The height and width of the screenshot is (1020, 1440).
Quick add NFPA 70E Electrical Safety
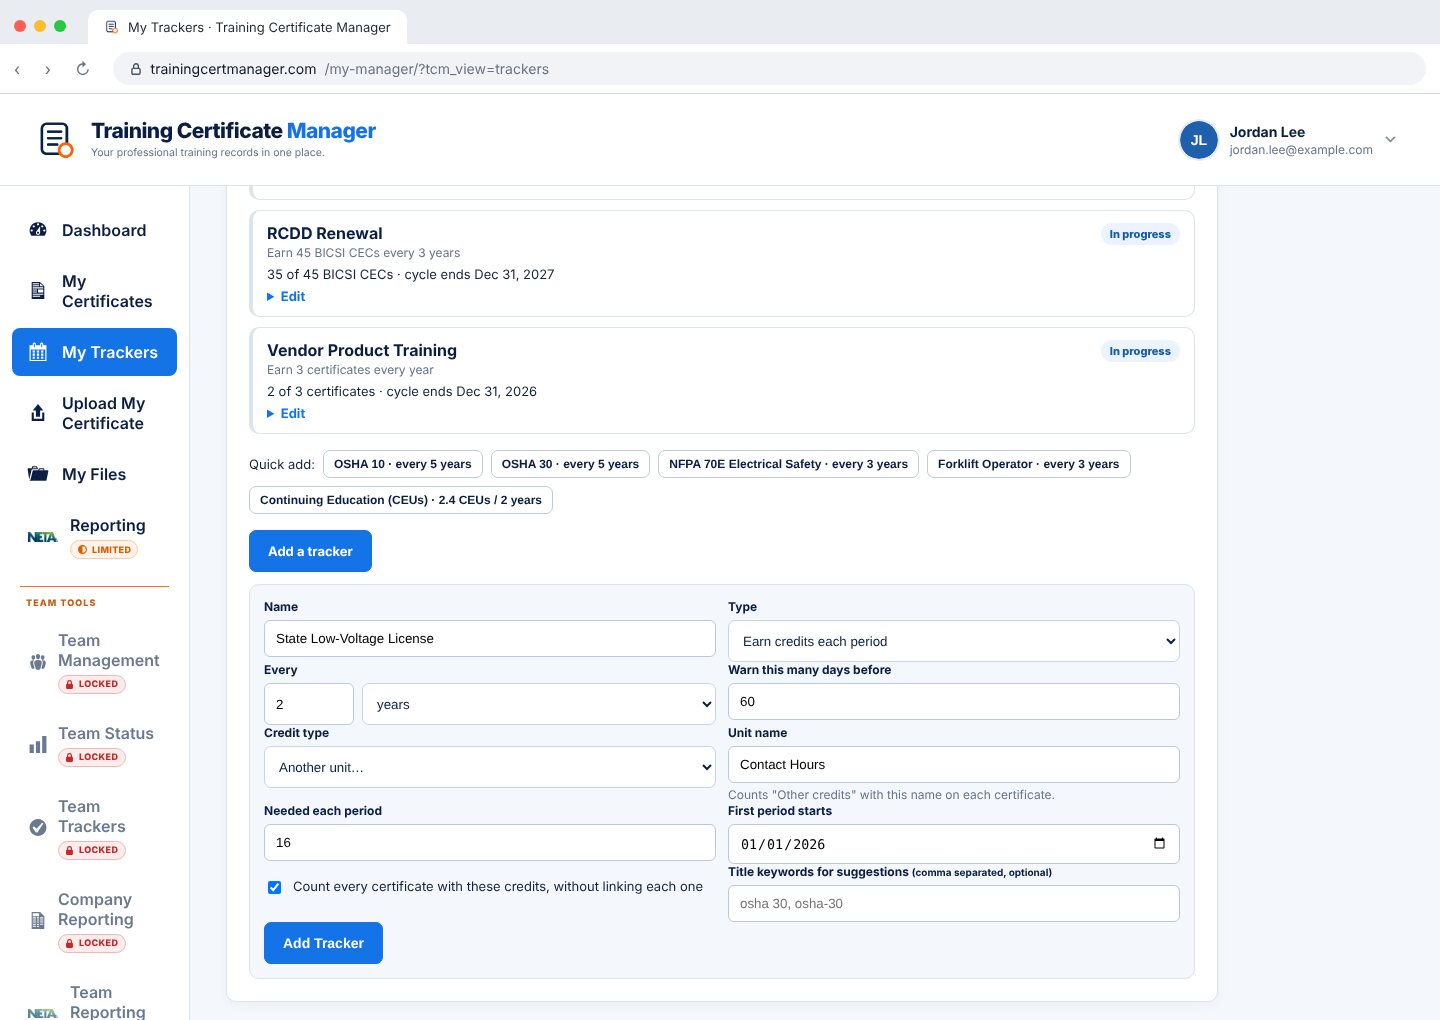pyautogui.click(x=788, y=464)
